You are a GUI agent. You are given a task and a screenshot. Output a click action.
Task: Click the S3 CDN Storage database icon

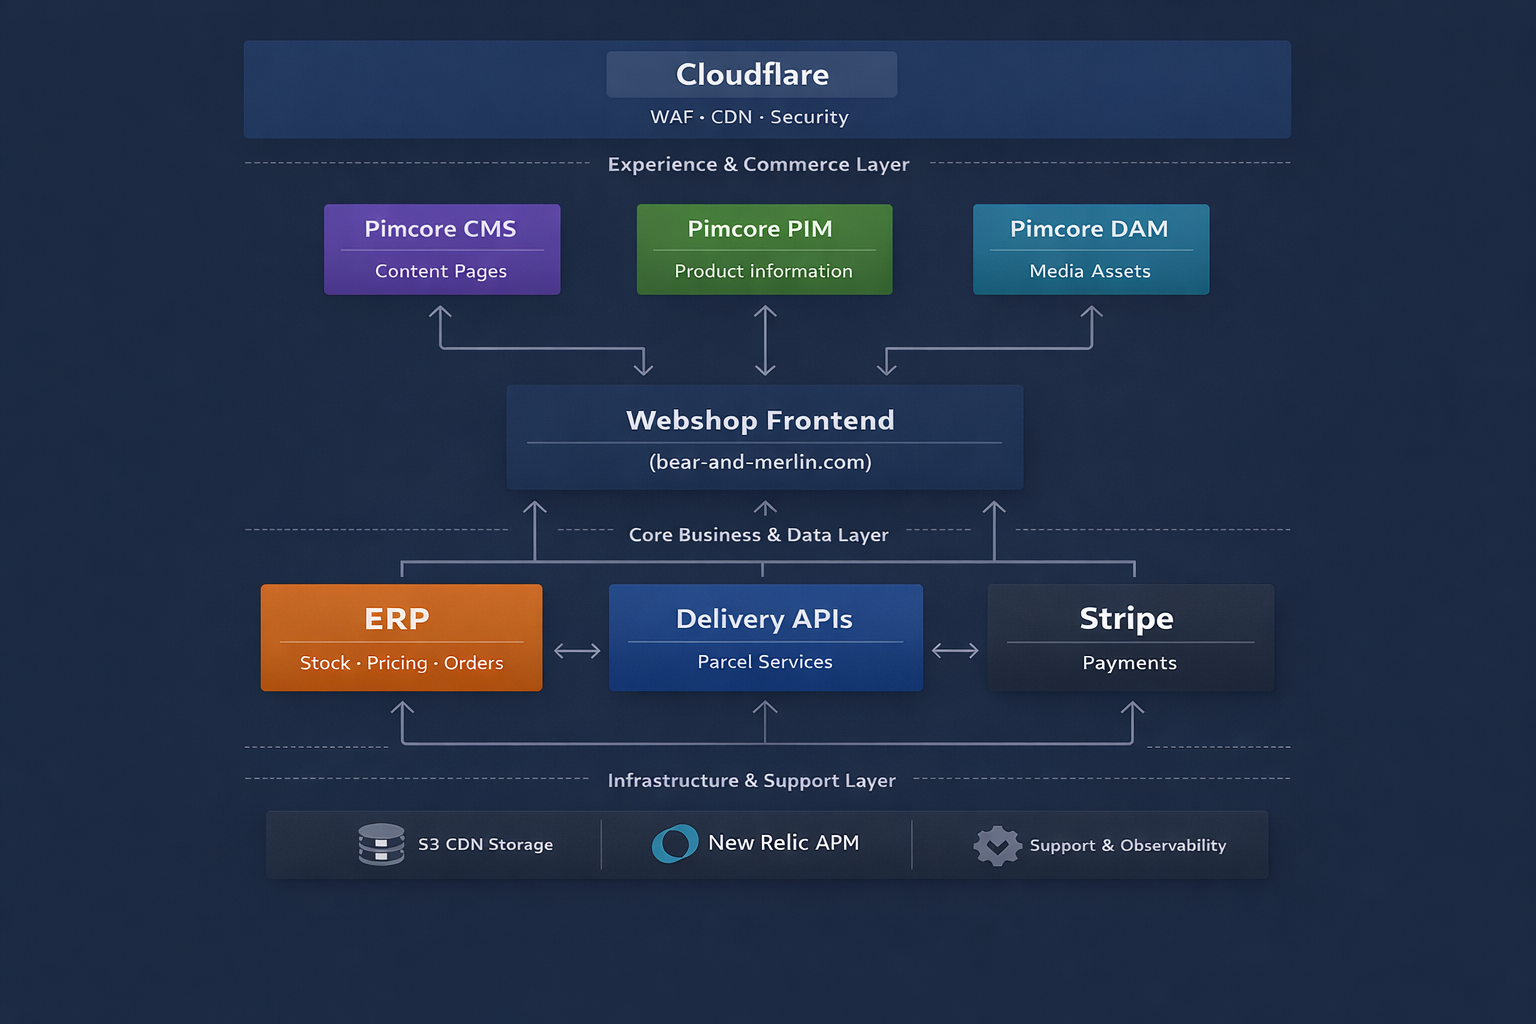coord(381,844)
